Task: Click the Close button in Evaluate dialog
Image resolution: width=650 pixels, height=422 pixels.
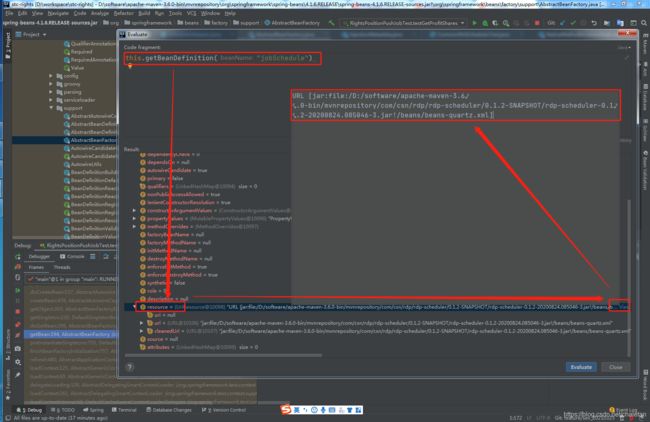Action: (x=616, y=367)
